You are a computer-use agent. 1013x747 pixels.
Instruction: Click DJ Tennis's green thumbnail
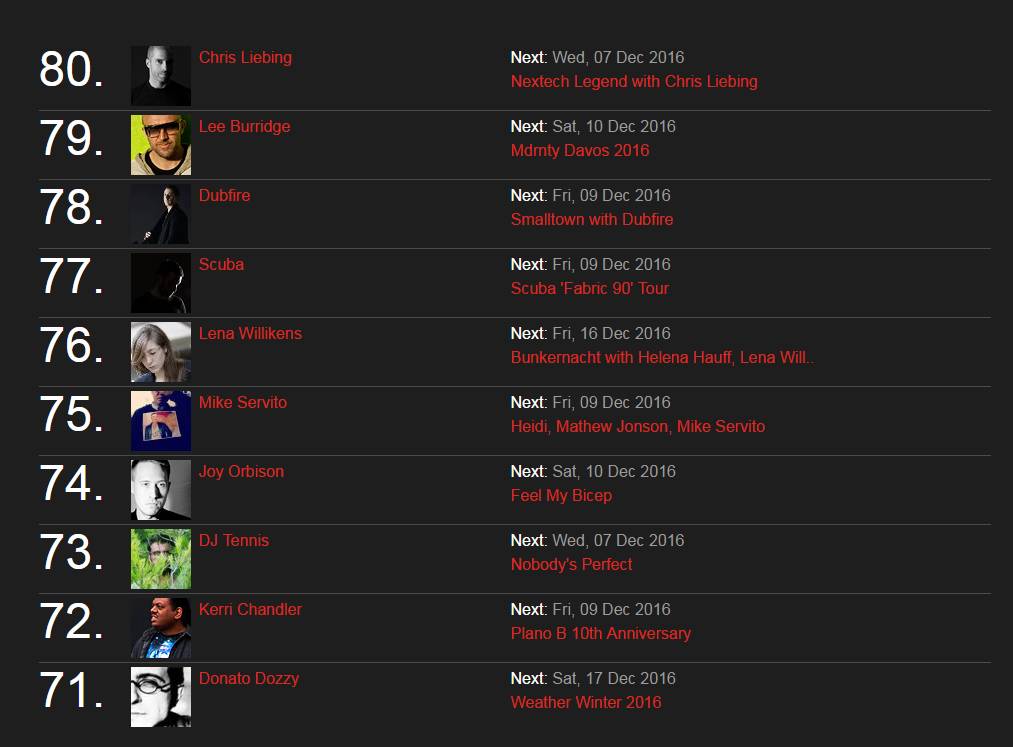[x=160, y=559]
